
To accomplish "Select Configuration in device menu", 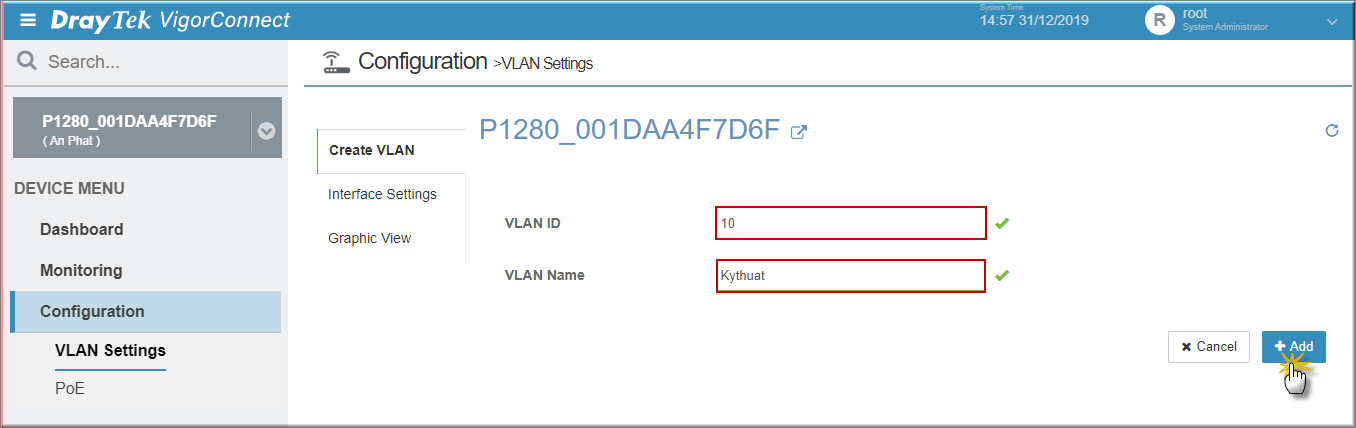I will tap(146, 311).
